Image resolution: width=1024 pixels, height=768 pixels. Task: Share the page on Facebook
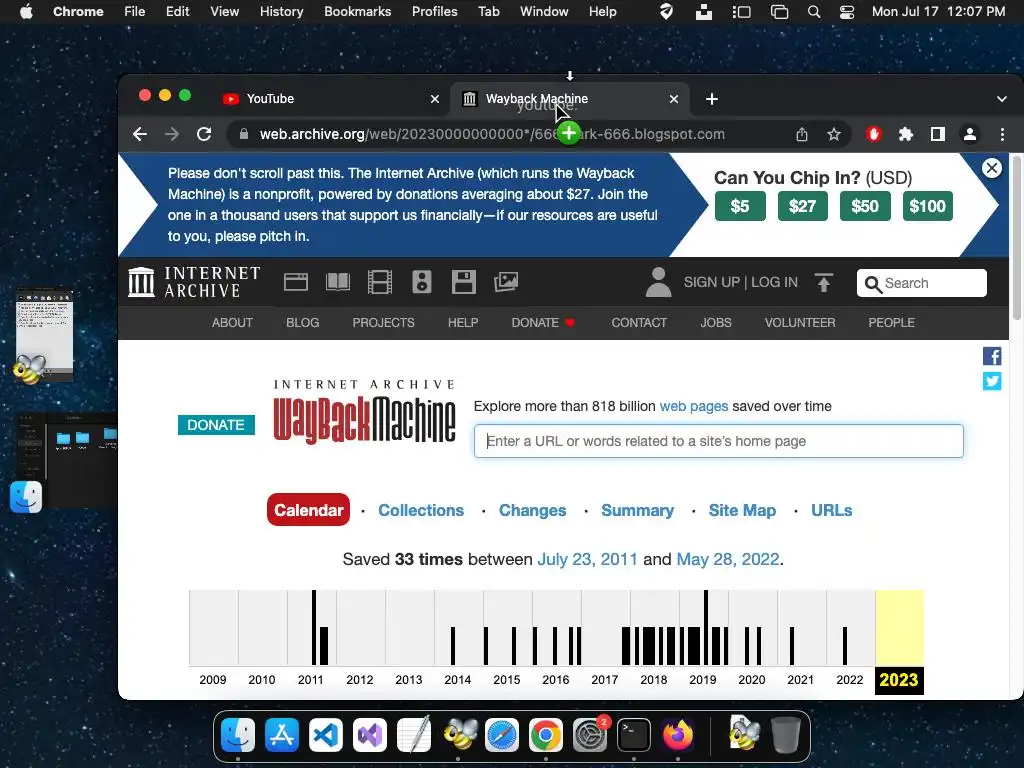[992, 356]
